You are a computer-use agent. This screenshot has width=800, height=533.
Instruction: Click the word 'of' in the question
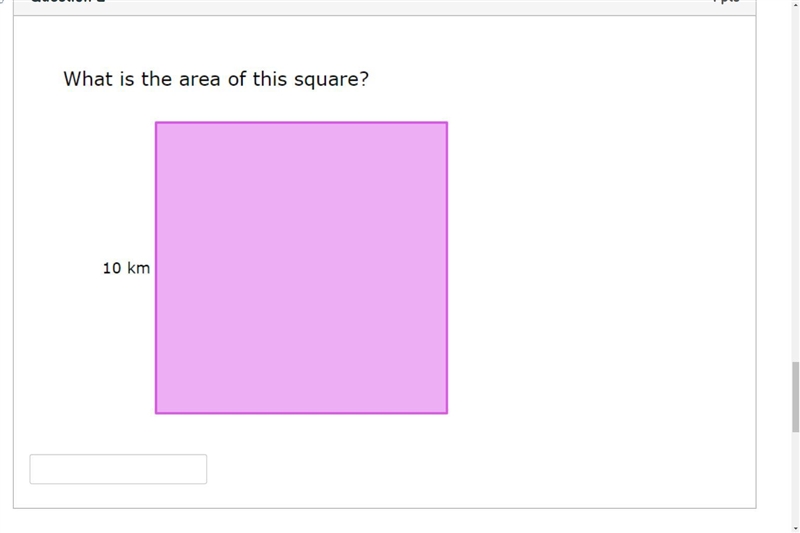pyautogui.click(x=237, y=79)
